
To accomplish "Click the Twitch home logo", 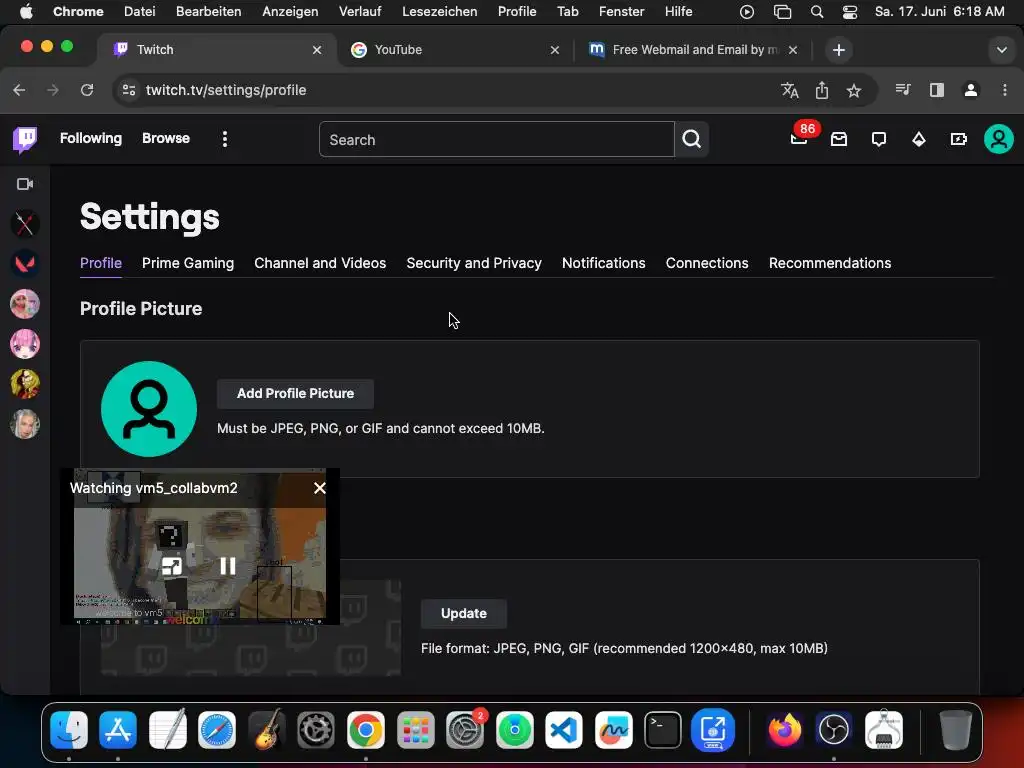I will [x=25, y=139].
